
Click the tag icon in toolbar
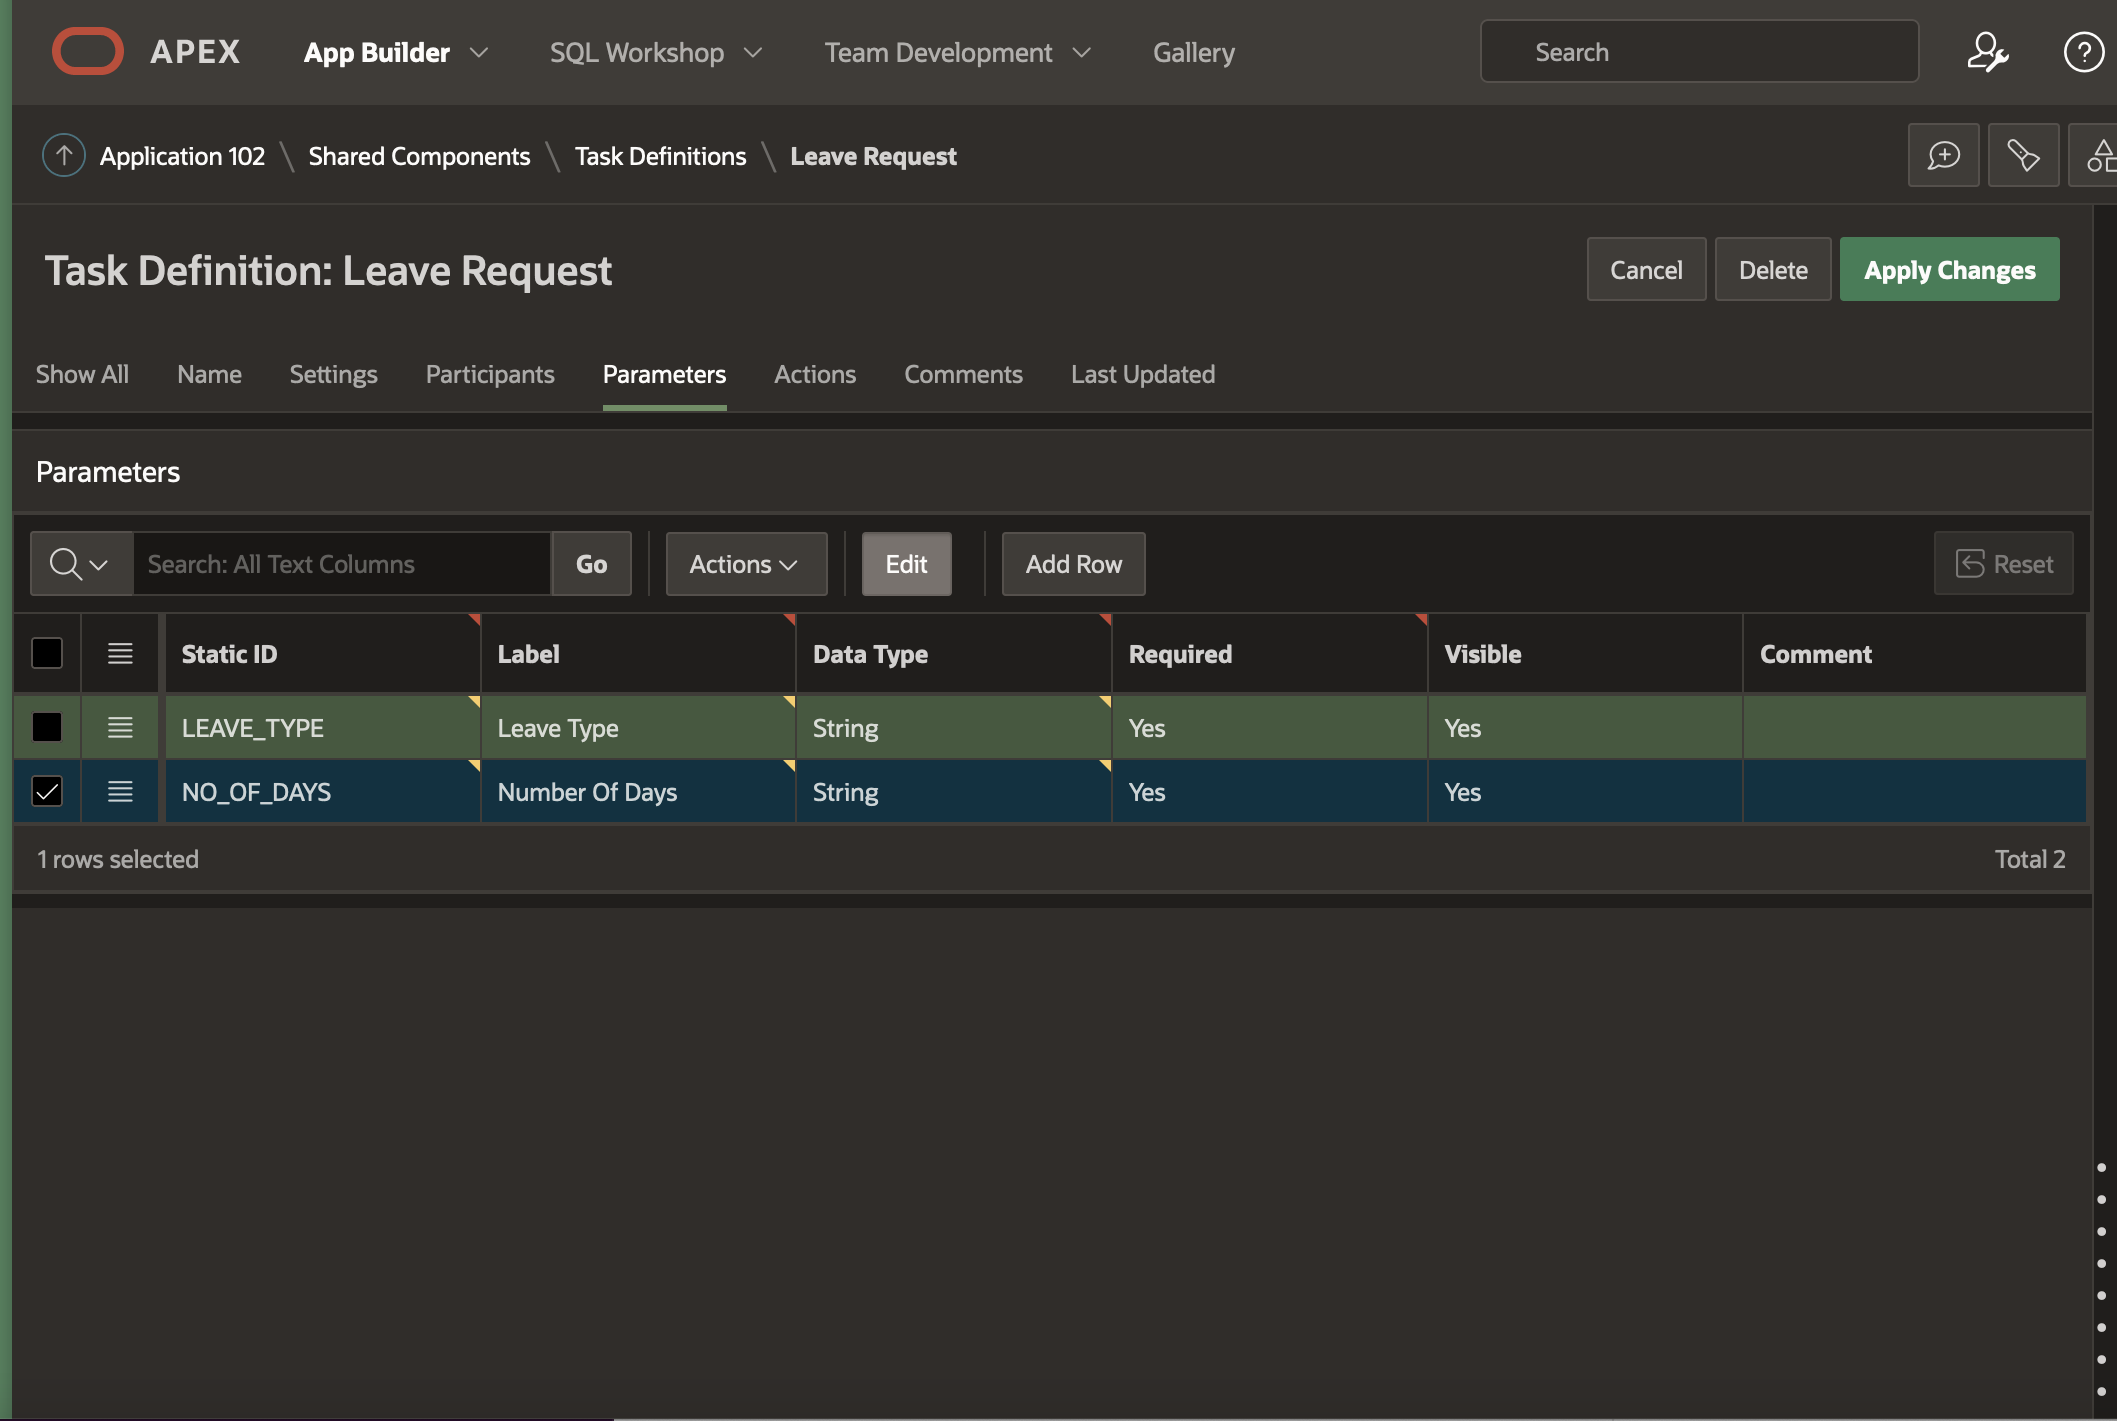point(2023,156)
